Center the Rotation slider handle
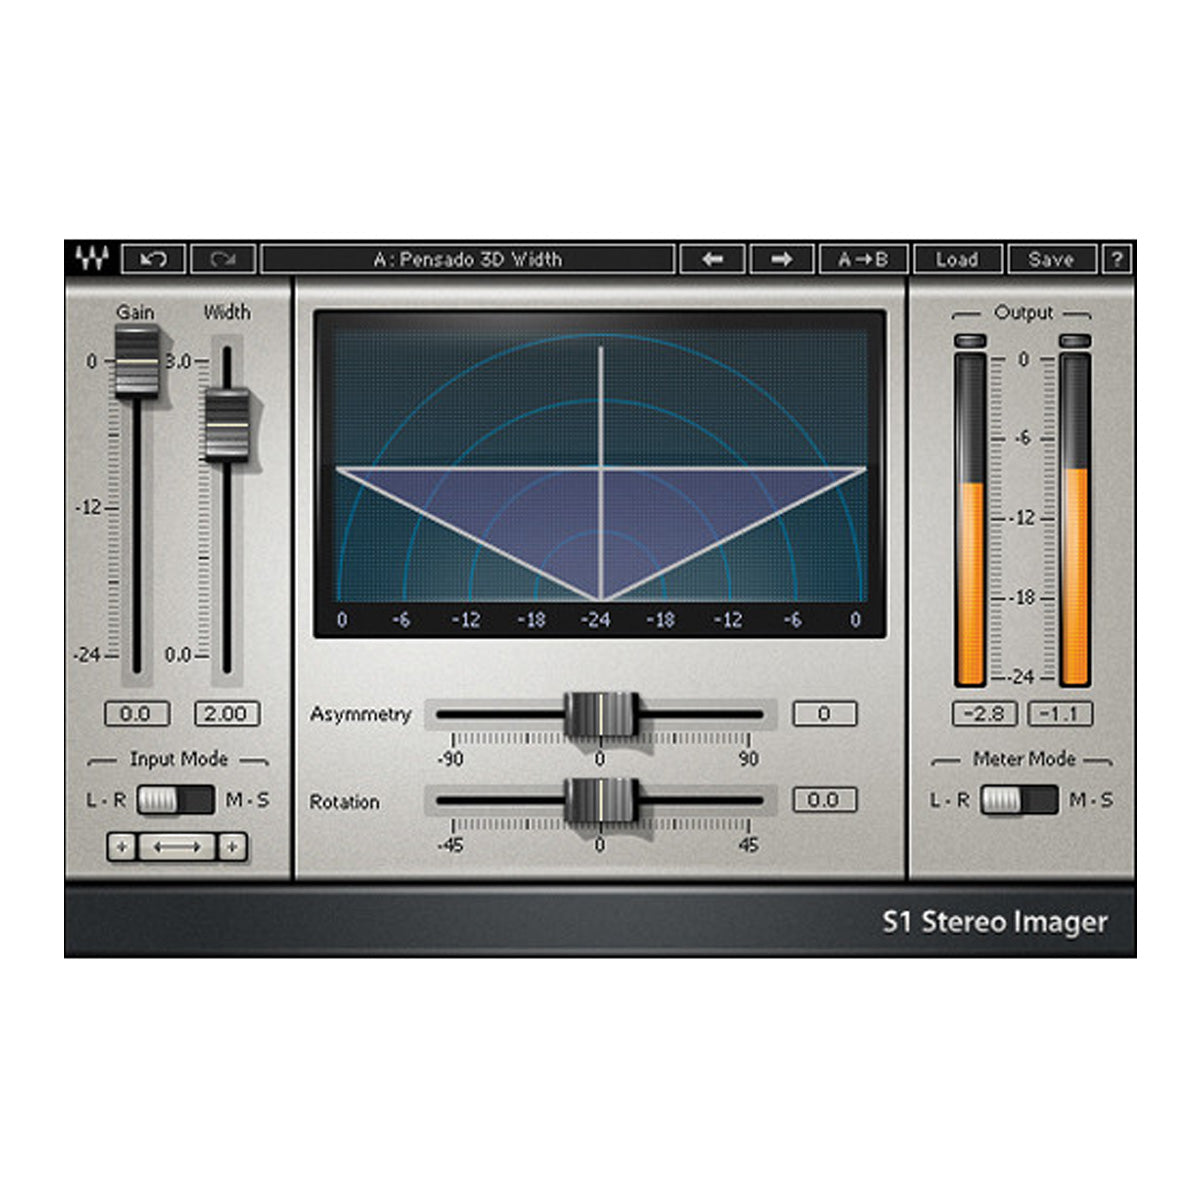Viewport: 1200px width, 1200px height. pos(601,800)
